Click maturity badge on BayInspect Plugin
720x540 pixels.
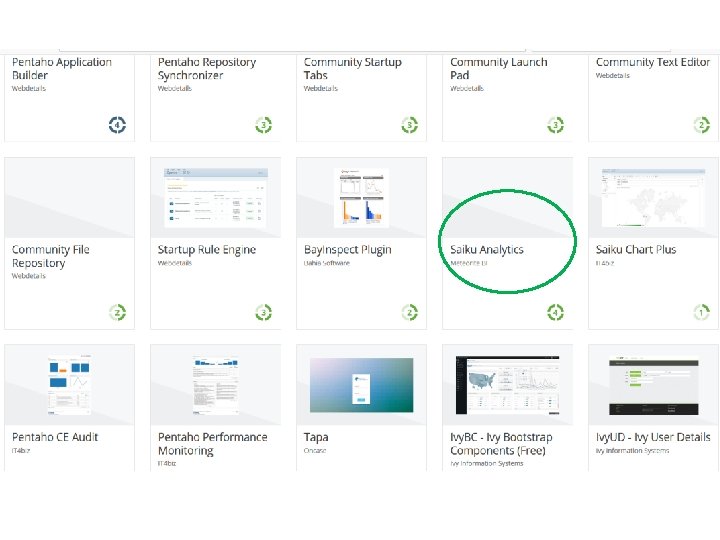[x=410, y=312]
